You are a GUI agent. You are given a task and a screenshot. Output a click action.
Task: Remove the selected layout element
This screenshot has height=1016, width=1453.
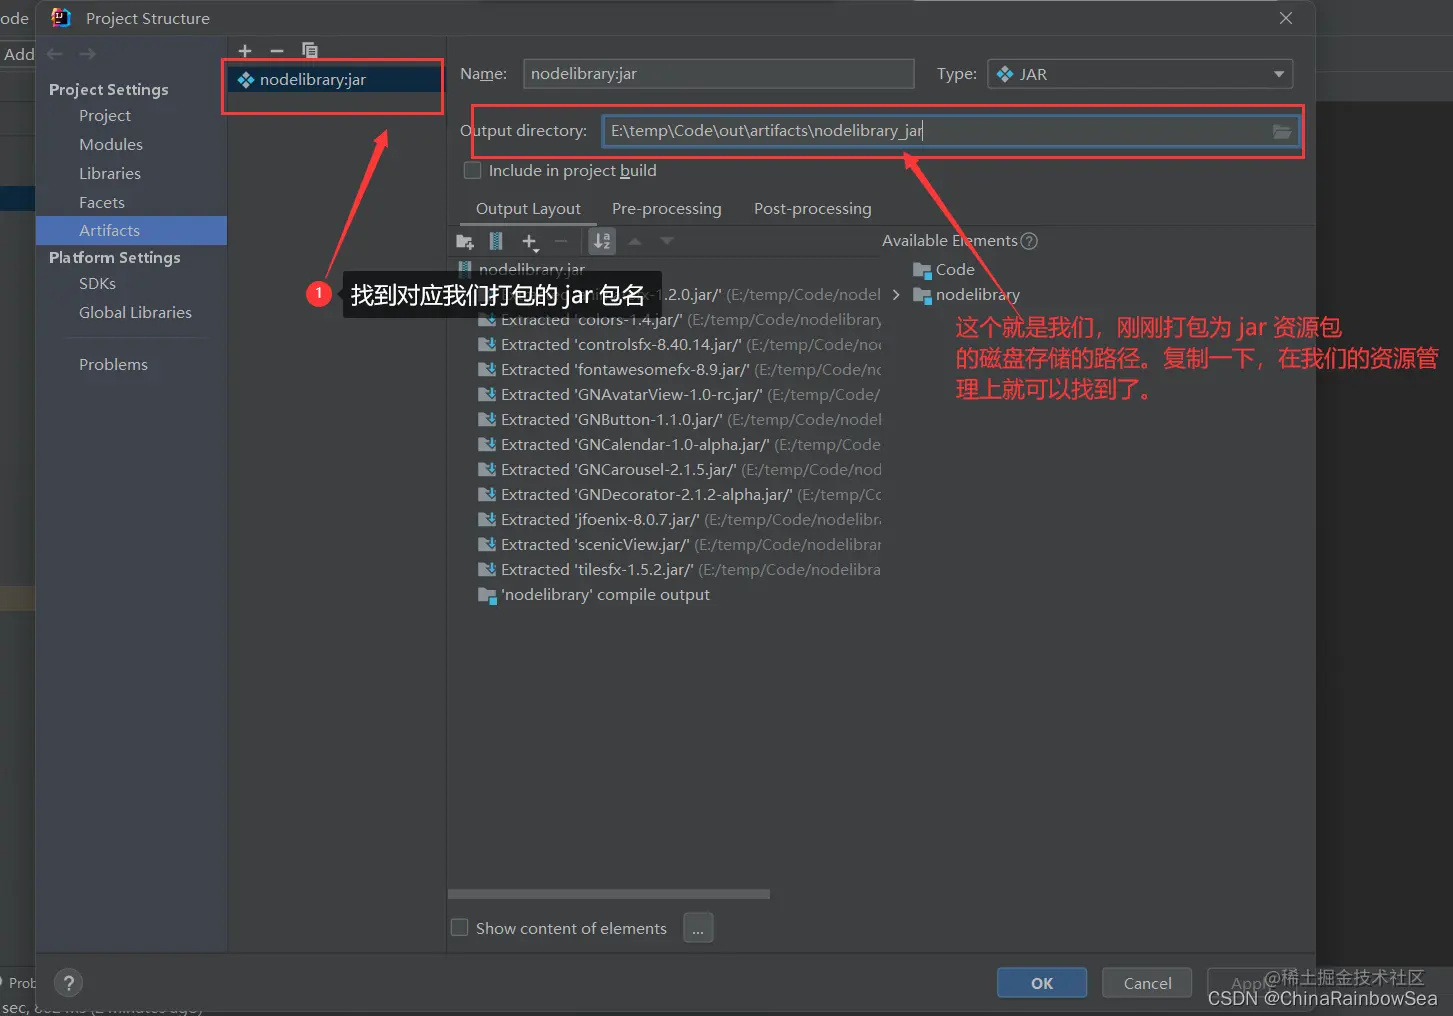561,241
